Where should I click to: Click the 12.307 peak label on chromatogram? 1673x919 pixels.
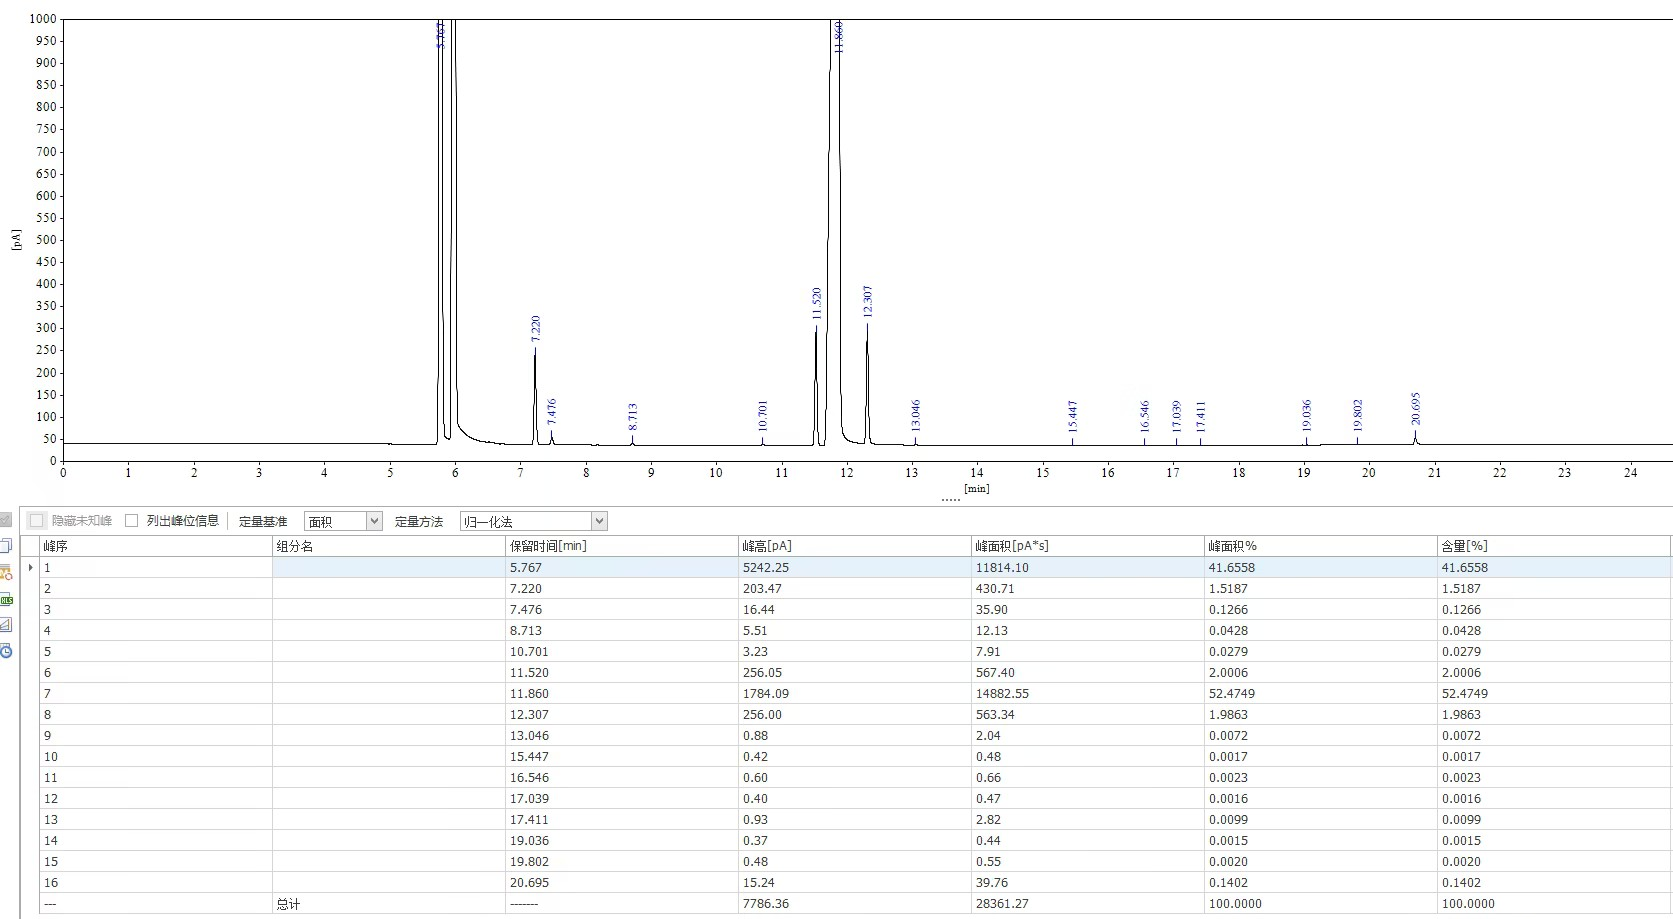click(868, 301)
